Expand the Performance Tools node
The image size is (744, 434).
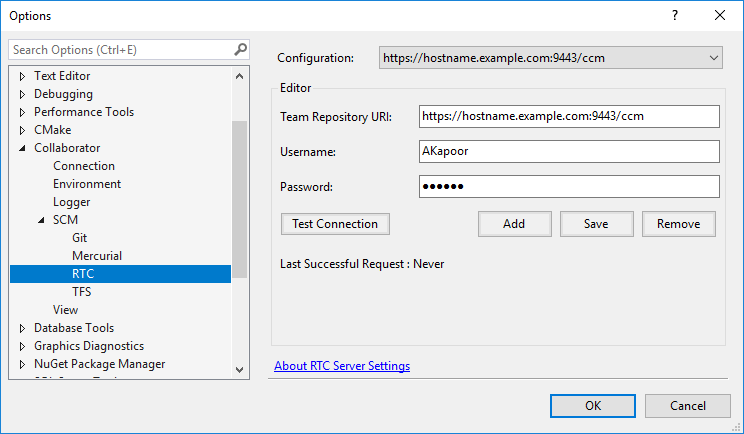point(23,112)
